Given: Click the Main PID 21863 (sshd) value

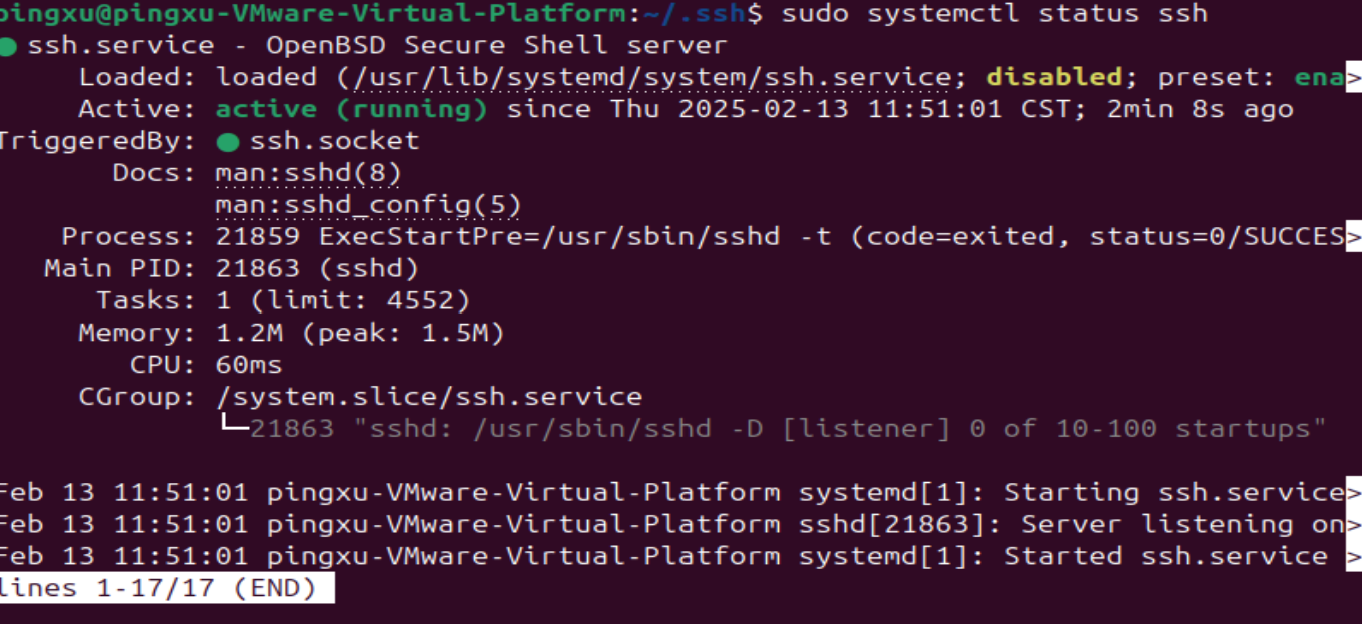Looking at the screenshot, I should click(x=317, y=269).
